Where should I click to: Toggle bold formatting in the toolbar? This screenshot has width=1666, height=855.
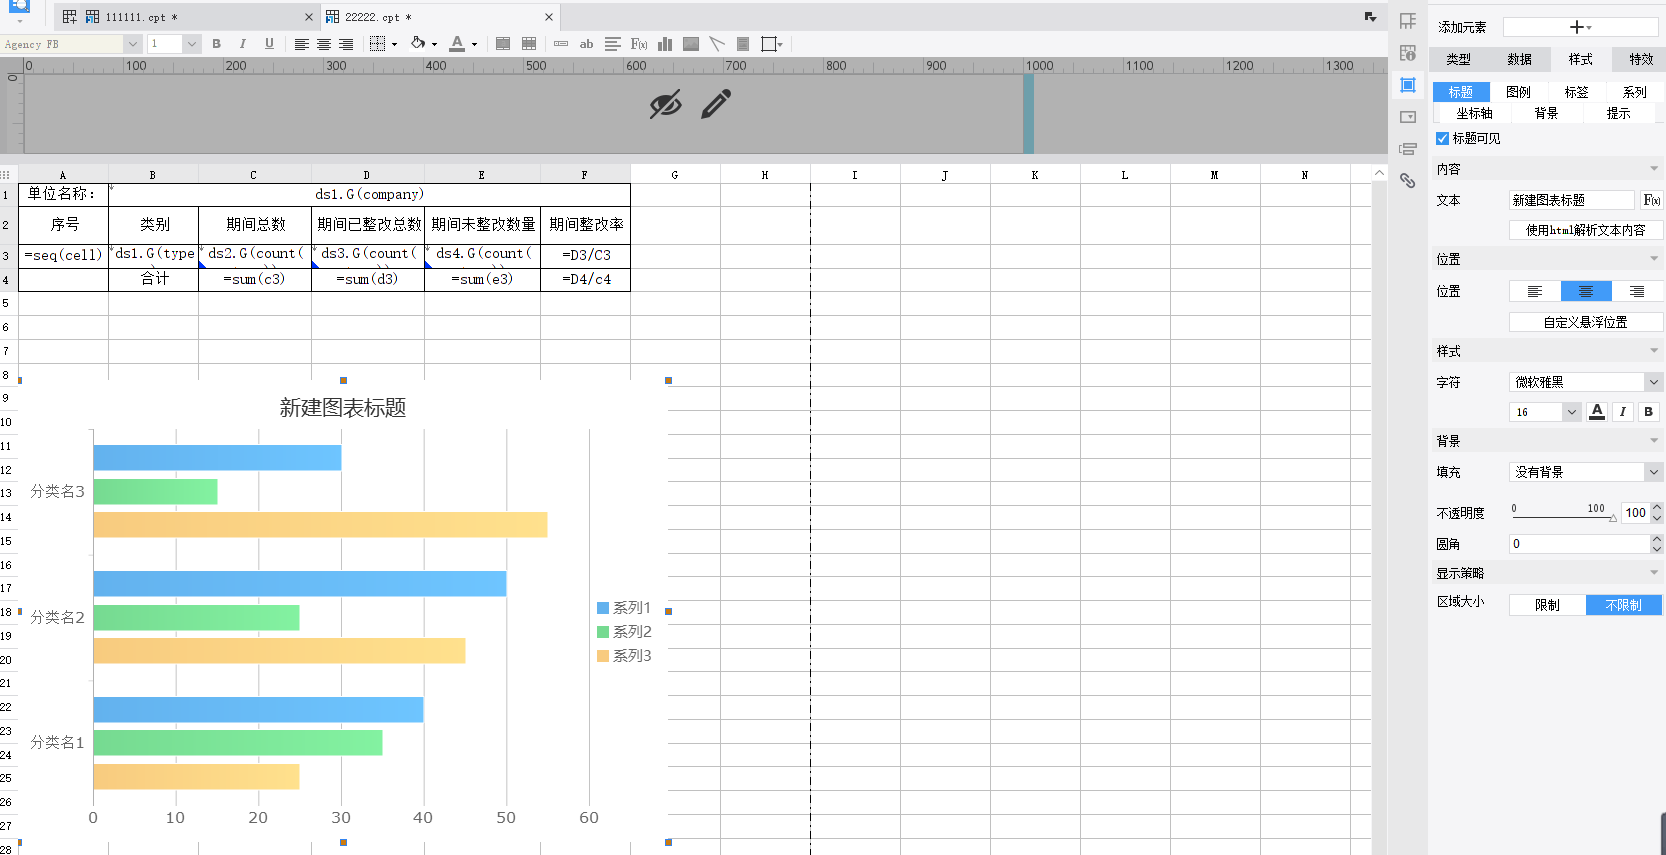click(x=216, y=44)
